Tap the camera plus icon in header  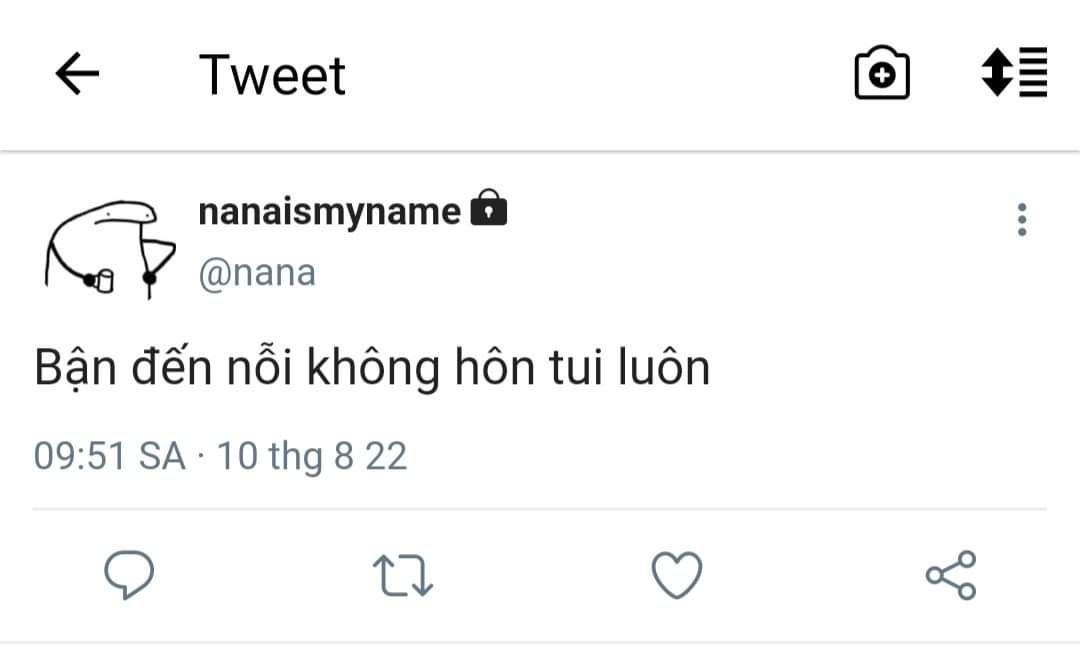click(882, 73)
